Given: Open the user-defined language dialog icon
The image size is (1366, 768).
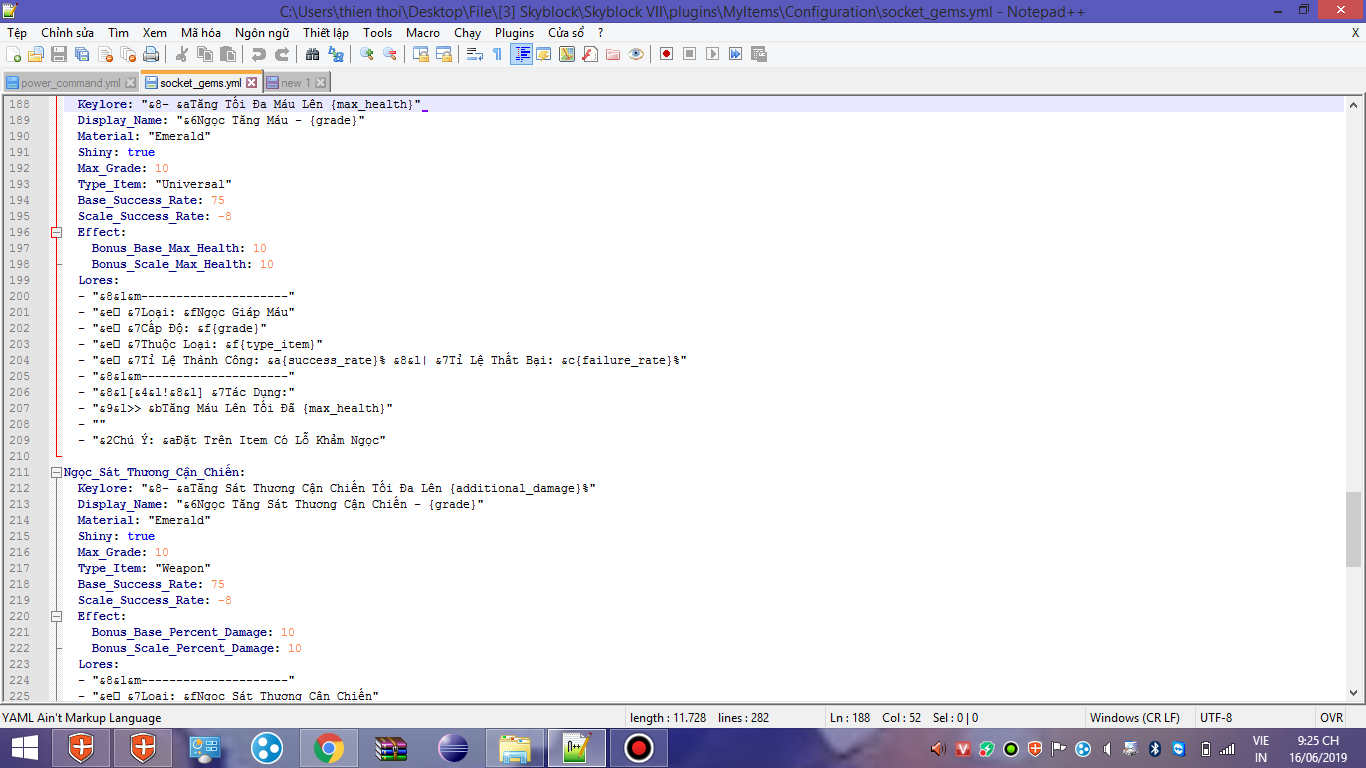Looking at the screenshot, I should [544, 54].
